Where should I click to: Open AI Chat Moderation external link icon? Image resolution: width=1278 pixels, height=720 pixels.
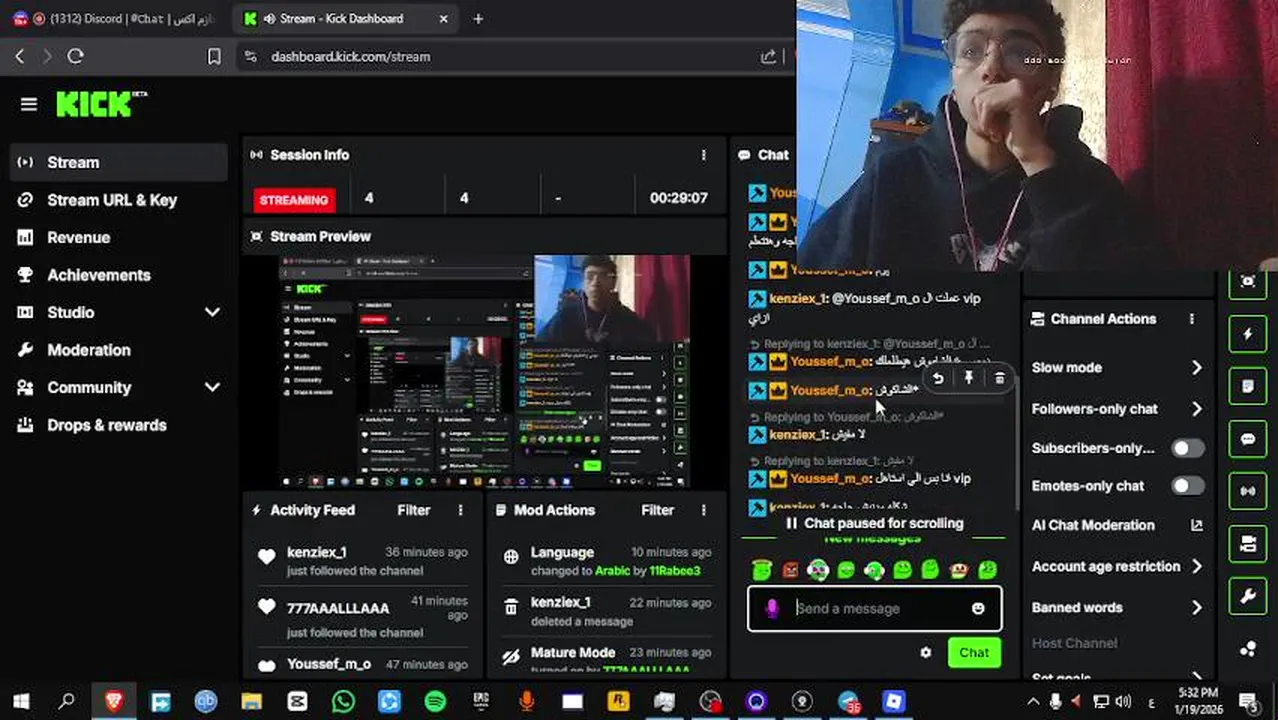1196,525
